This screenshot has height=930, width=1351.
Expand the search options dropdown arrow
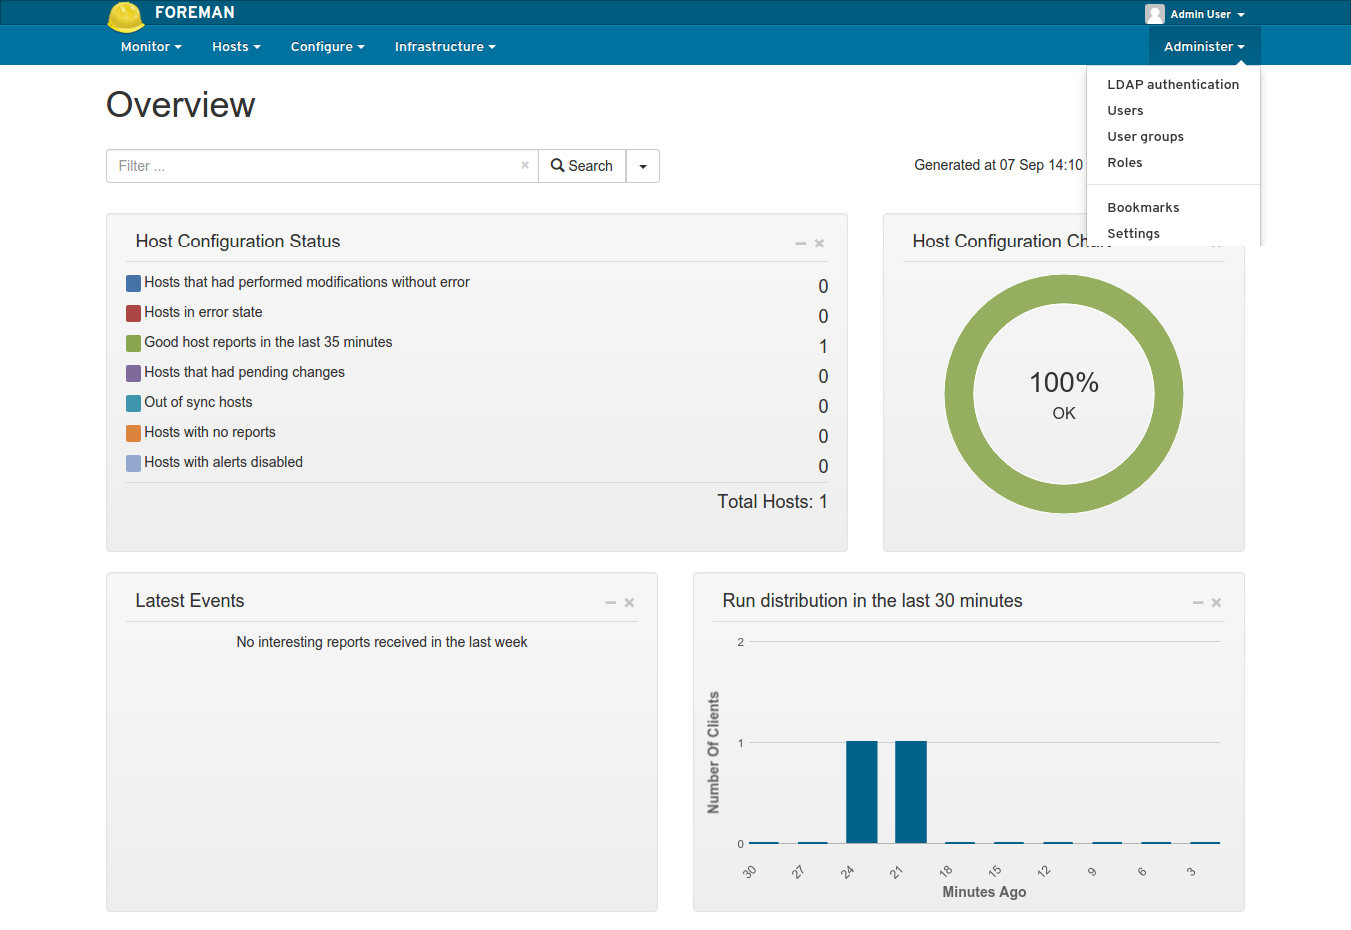(642, 165)
